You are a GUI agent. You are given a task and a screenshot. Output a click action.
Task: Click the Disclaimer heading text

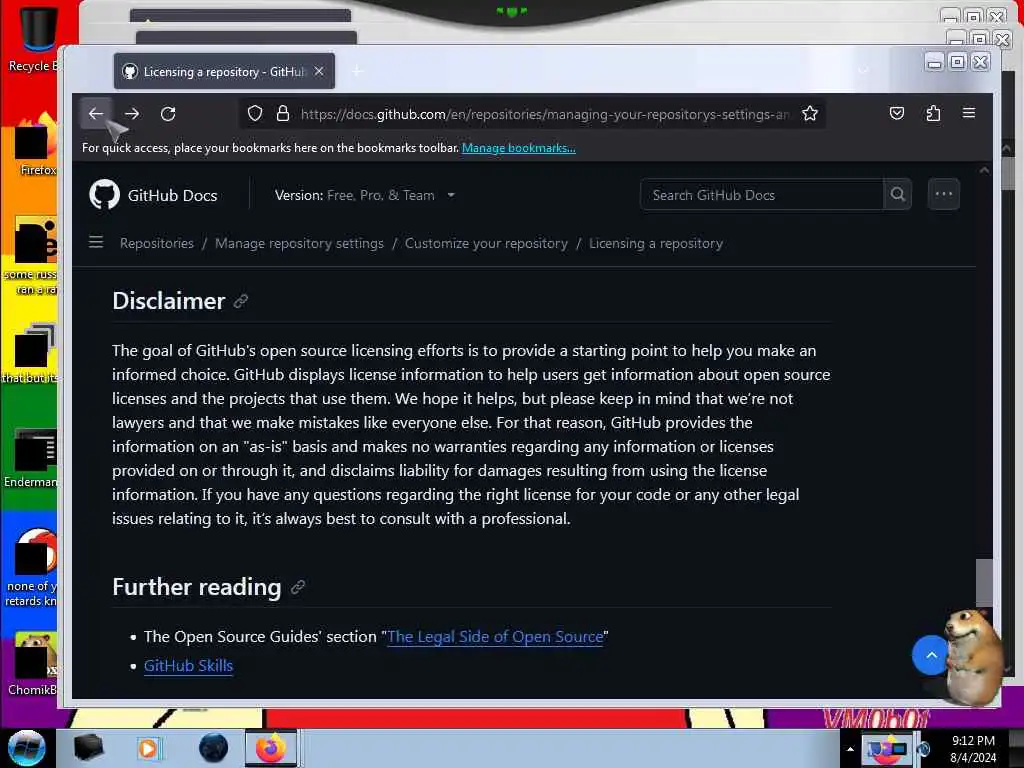pos(168,301)
